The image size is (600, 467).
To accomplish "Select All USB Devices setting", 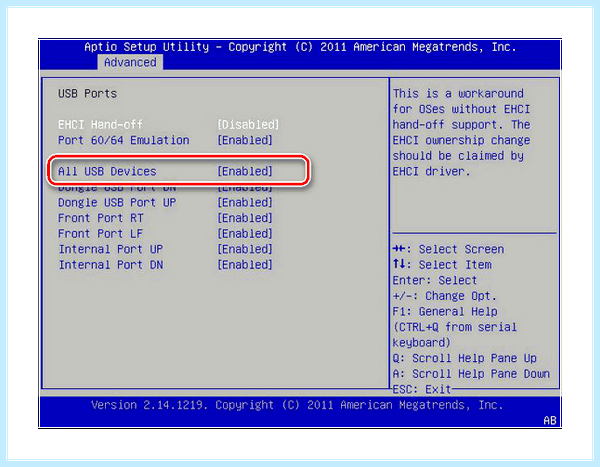I will tap(107, 171).
